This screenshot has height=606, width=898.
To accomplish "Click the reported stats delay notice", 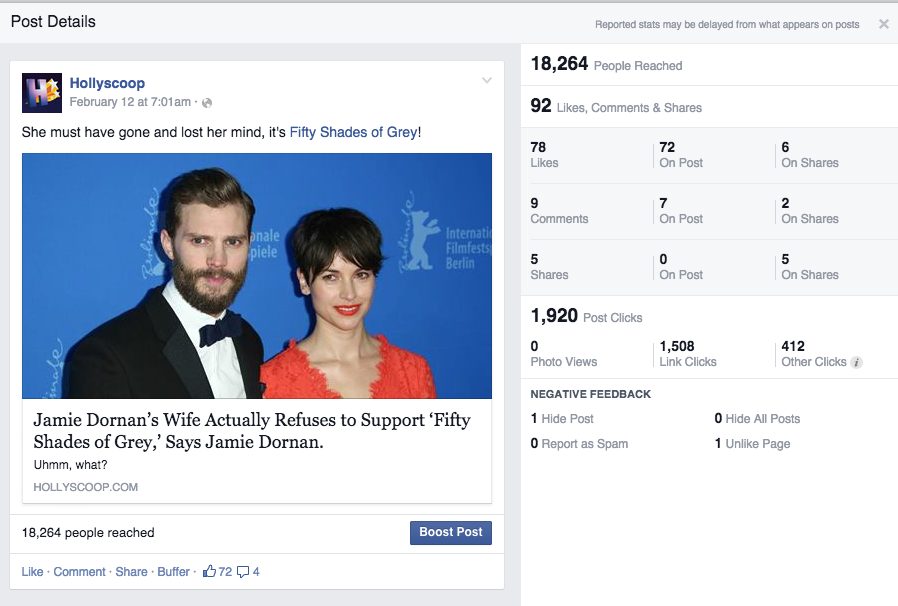I will pyautogui.click(x=727, y=25).
